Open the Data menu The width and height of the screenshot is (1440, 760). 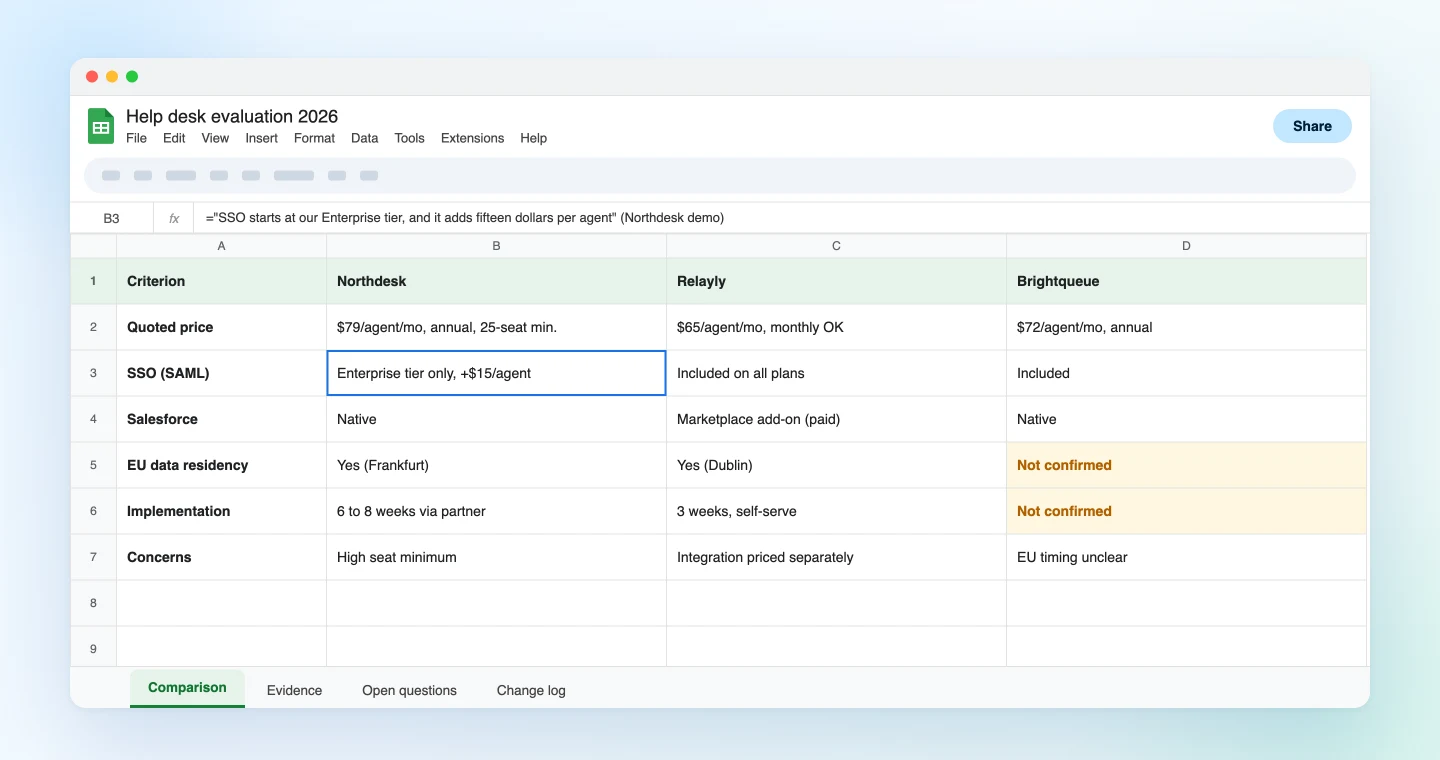point(365,138)
